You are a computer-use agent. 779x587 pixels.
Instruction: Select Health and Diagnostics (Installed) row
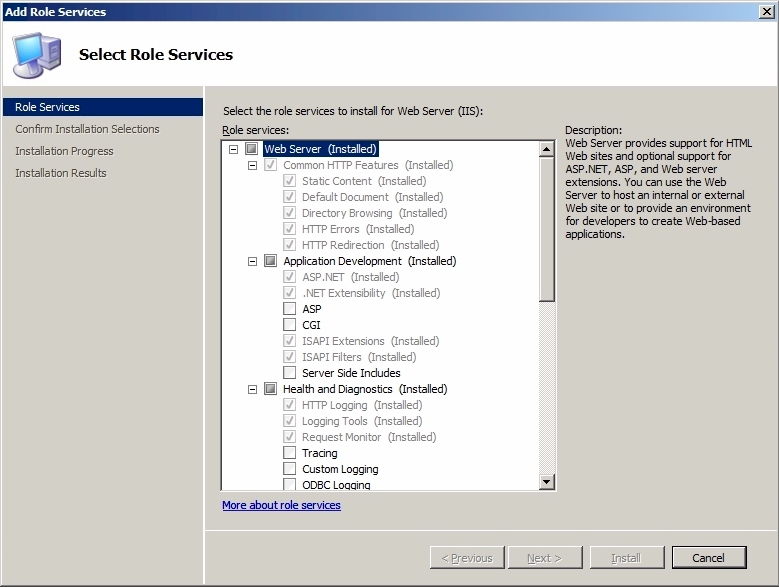[365, 389]
